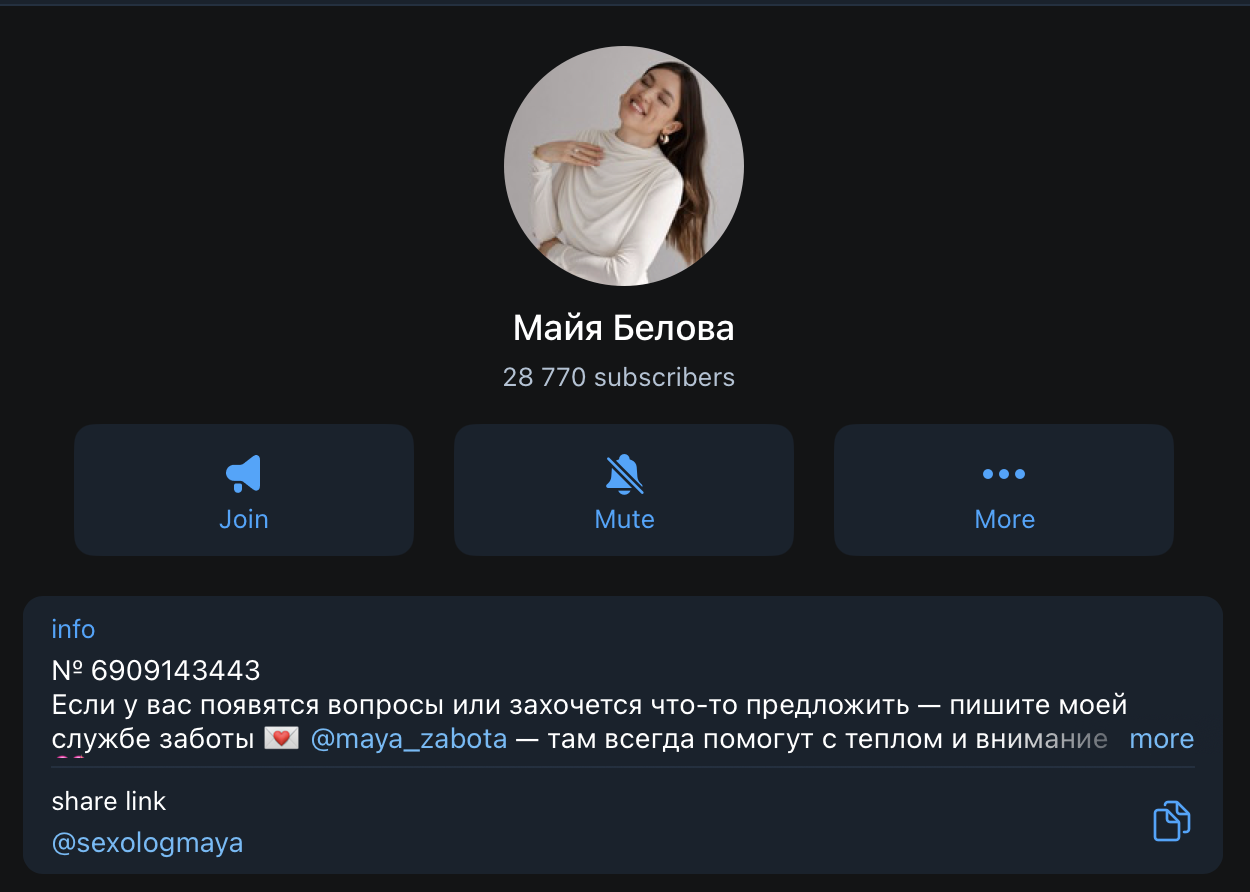Click the three-dots More icon
1250x892 pixels.
(1004, 474)
